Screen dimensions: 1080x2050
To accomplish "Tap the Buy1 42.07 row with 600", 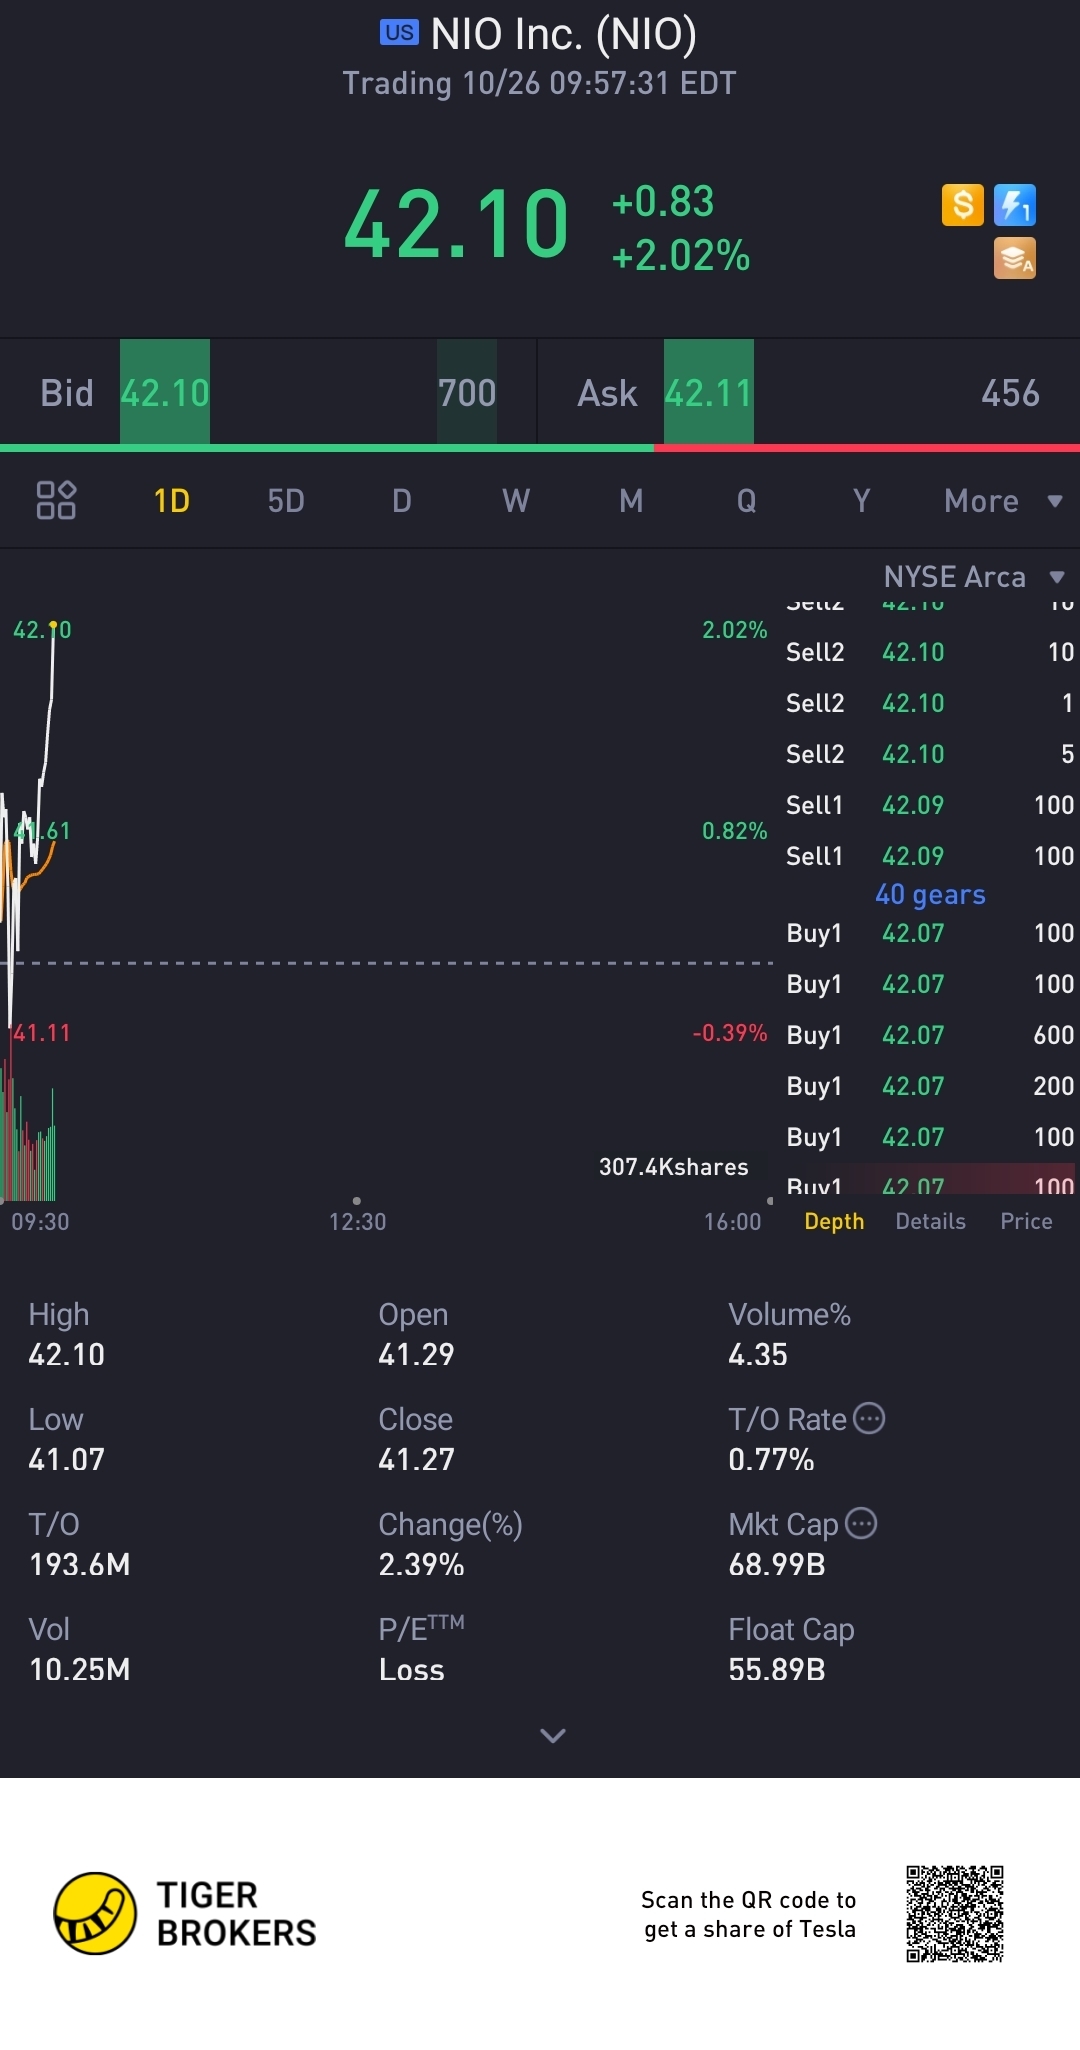I will tap(929, 1035).
